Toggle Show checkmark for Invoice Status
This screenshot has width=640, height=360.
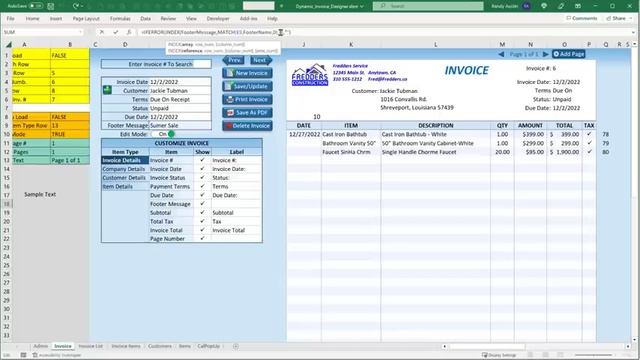point(202,178)
